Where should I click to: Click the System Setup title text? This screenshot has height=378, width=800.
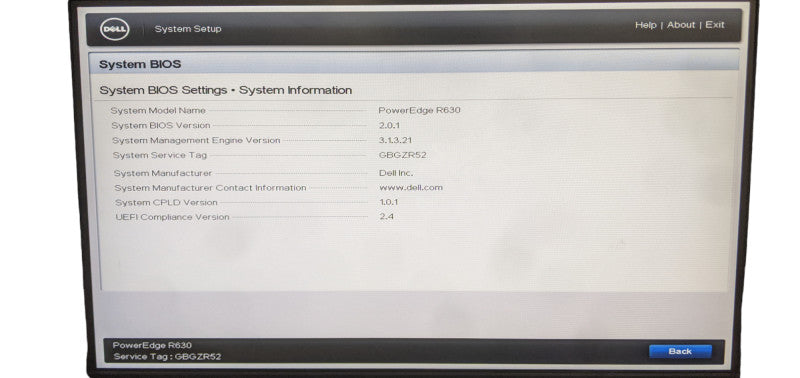[x=188, y=29]
